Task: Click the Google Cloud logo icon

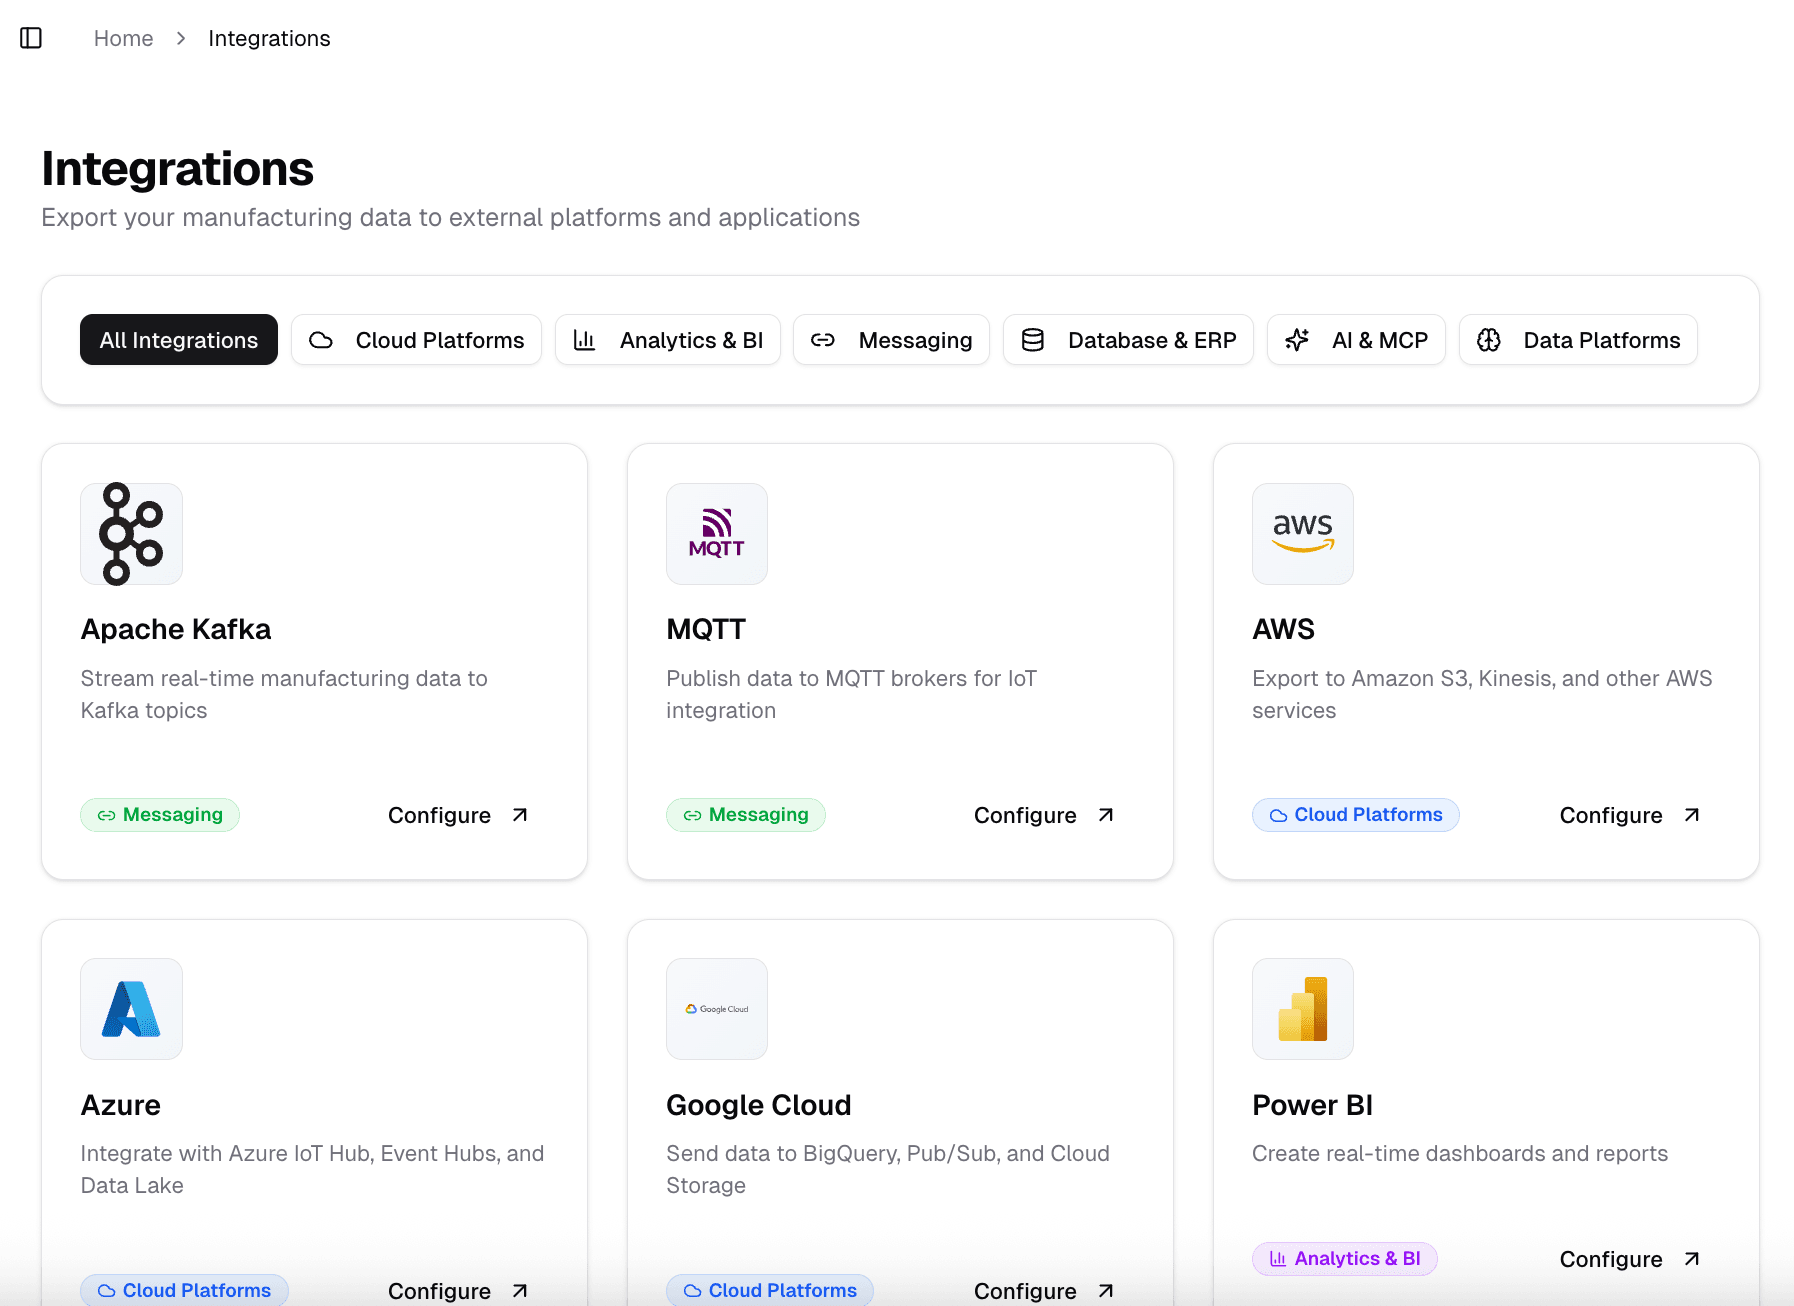Action: pyautogui.click(x=716, y=1009)
